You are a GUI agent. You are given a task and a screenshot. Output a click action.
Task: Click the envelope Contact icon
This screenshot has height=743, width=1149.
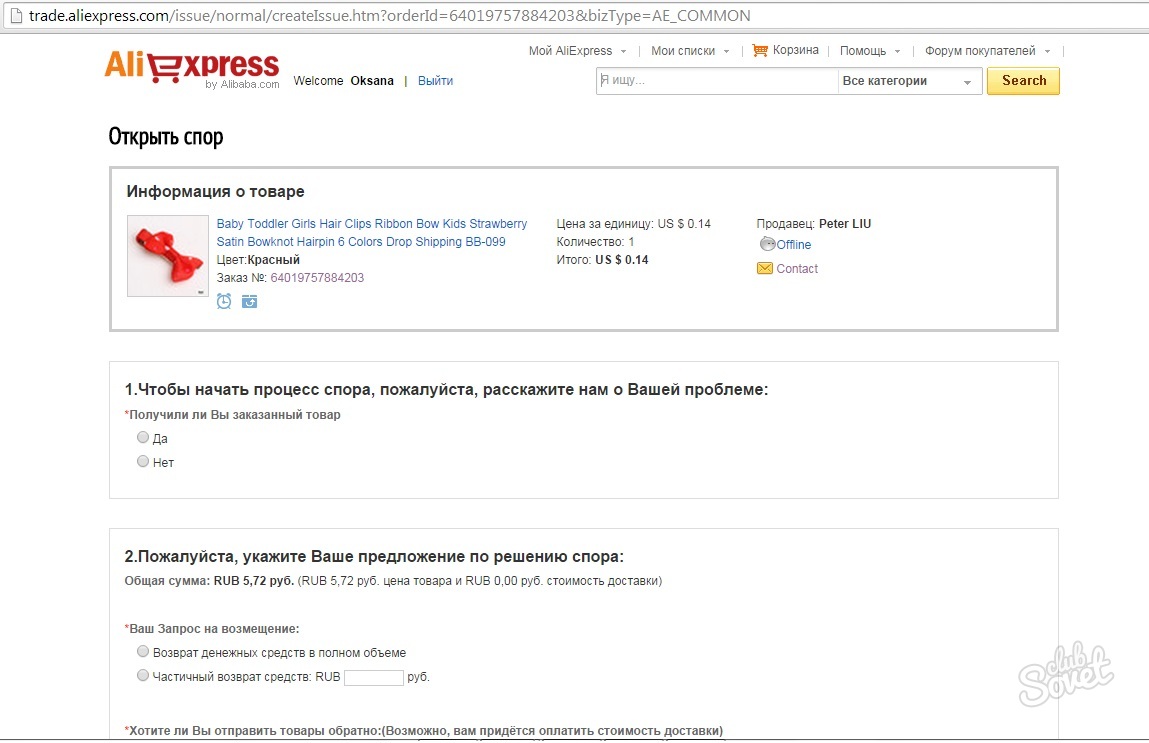pyautogui.click(x=765, y=268)
